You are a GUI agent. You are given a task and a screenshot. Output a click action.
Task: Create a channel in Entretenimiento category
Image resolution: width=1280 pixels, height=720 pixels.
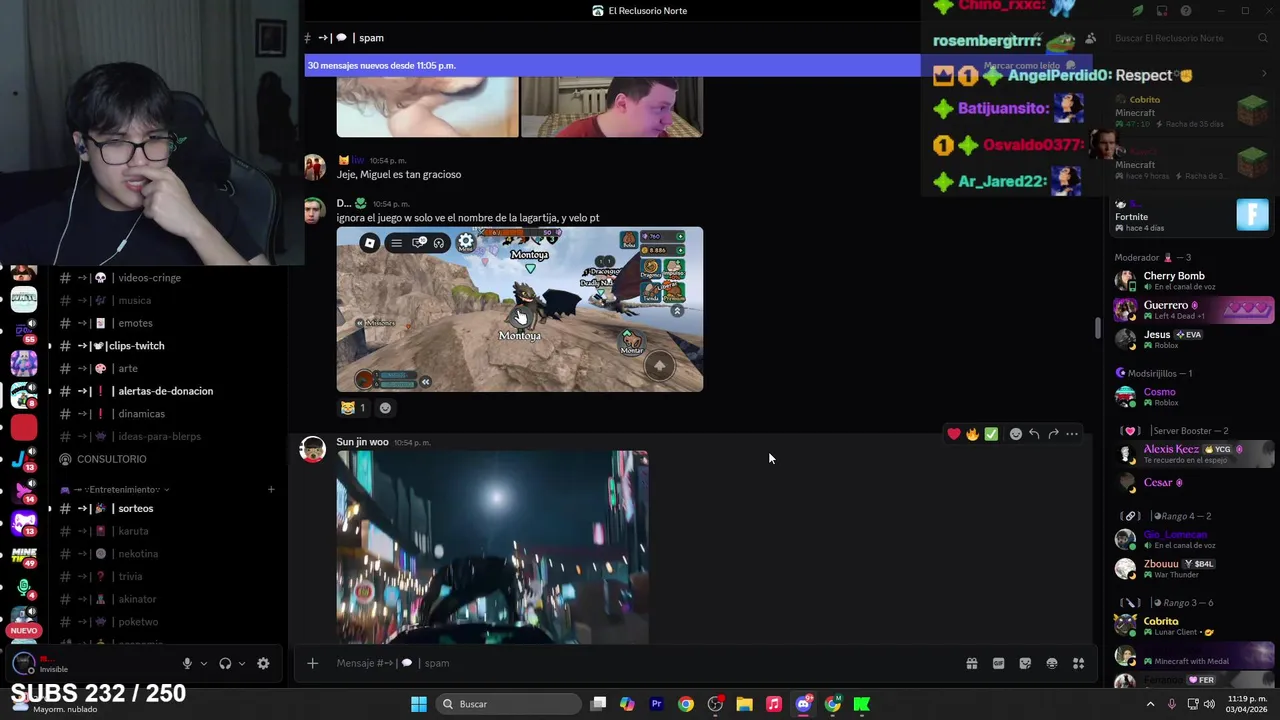(271, 490)
